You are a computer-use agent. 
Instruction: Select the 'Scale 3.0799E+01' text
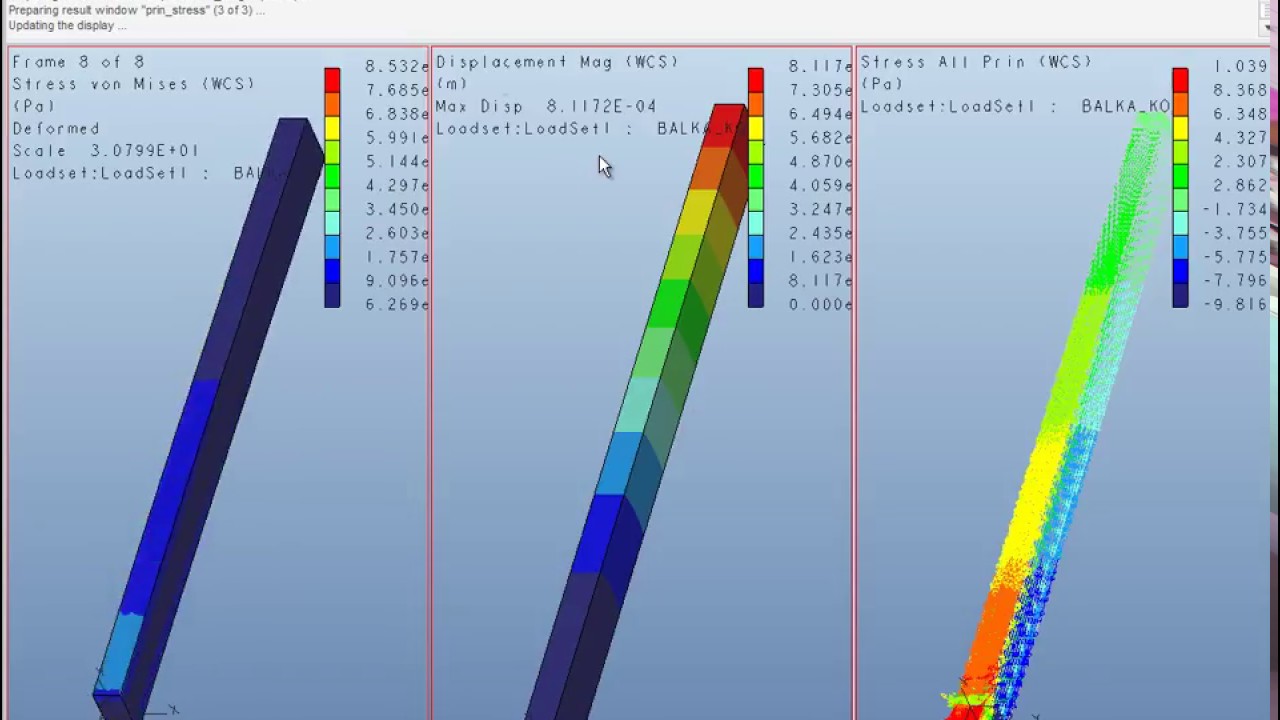pyautogui.click(x=105, y=151)
